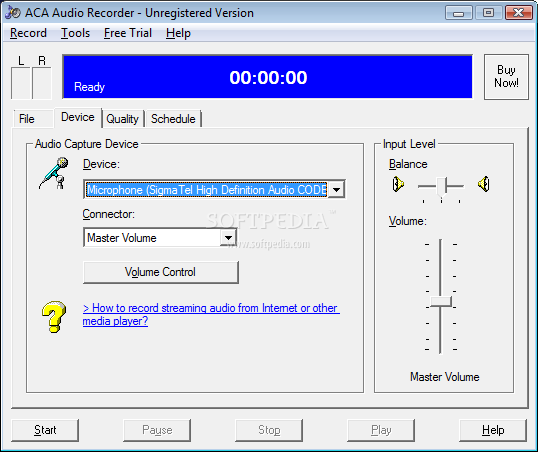Click the Microphone SigmaTel device combo box text

pos(207,189)
